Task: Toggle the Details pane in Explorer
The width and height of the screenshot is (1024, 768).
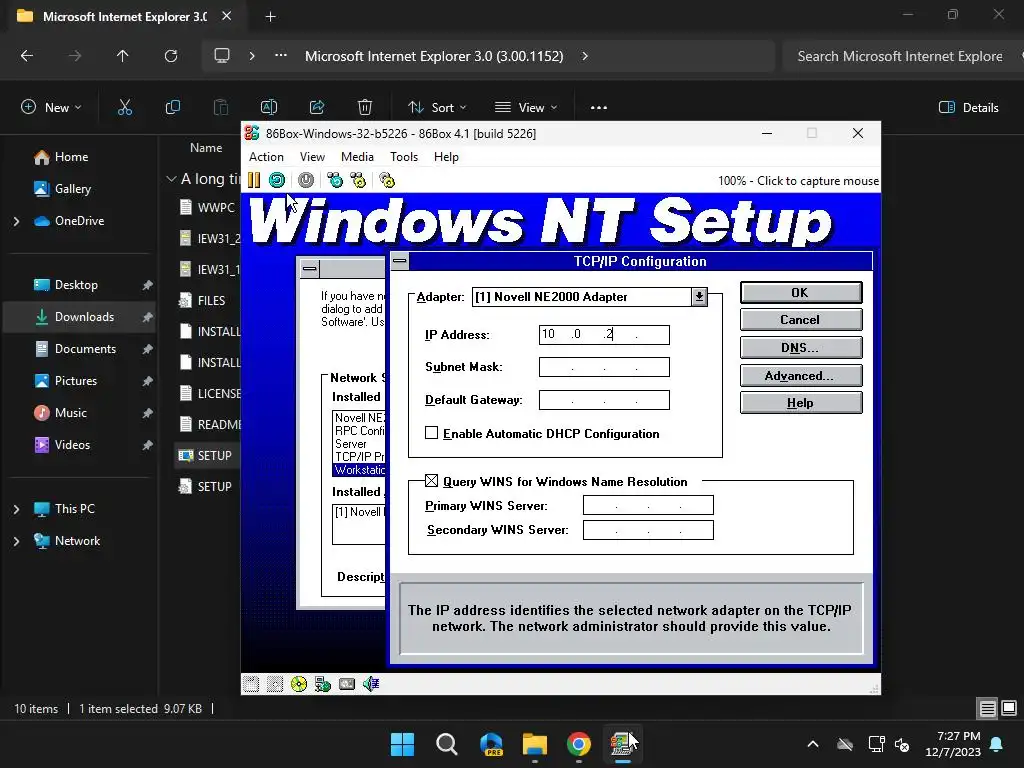Action: coord(968,108)
